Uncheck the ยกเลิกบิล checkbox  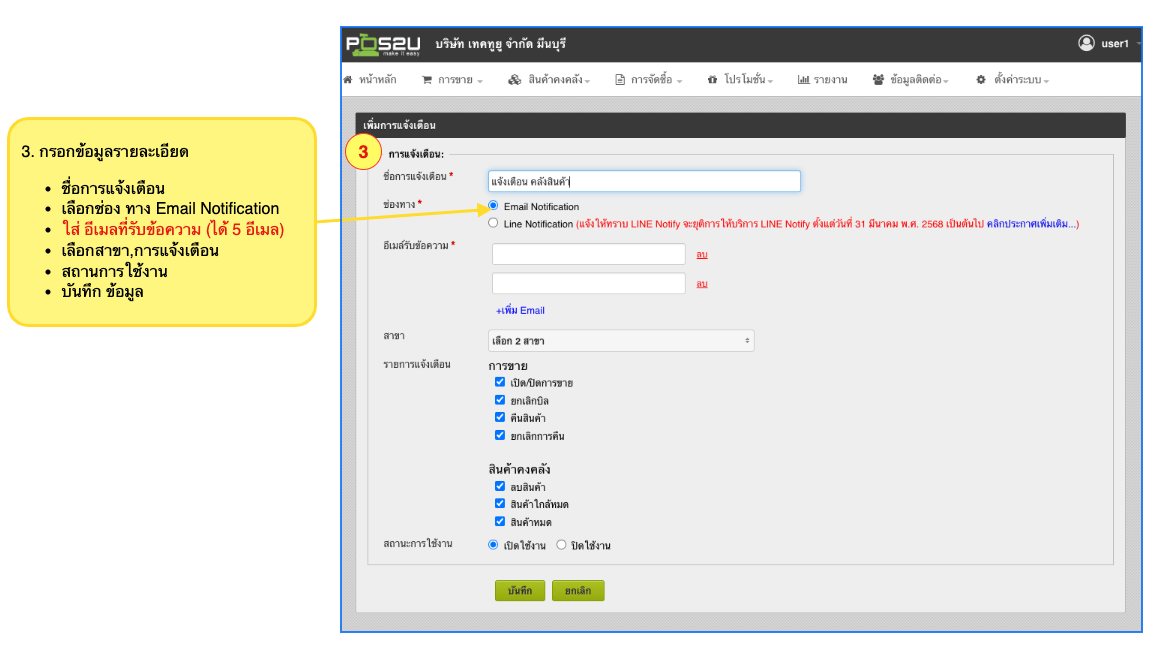pos(500,400)
